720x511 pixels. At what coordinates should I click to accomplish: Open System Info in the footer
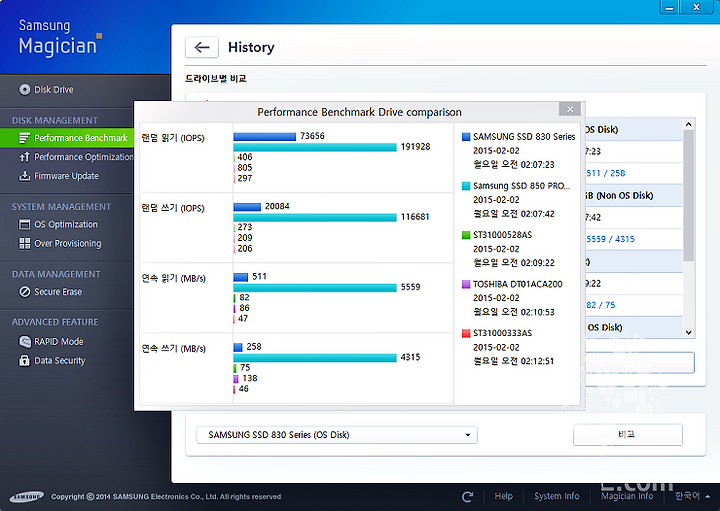point(557,496)
